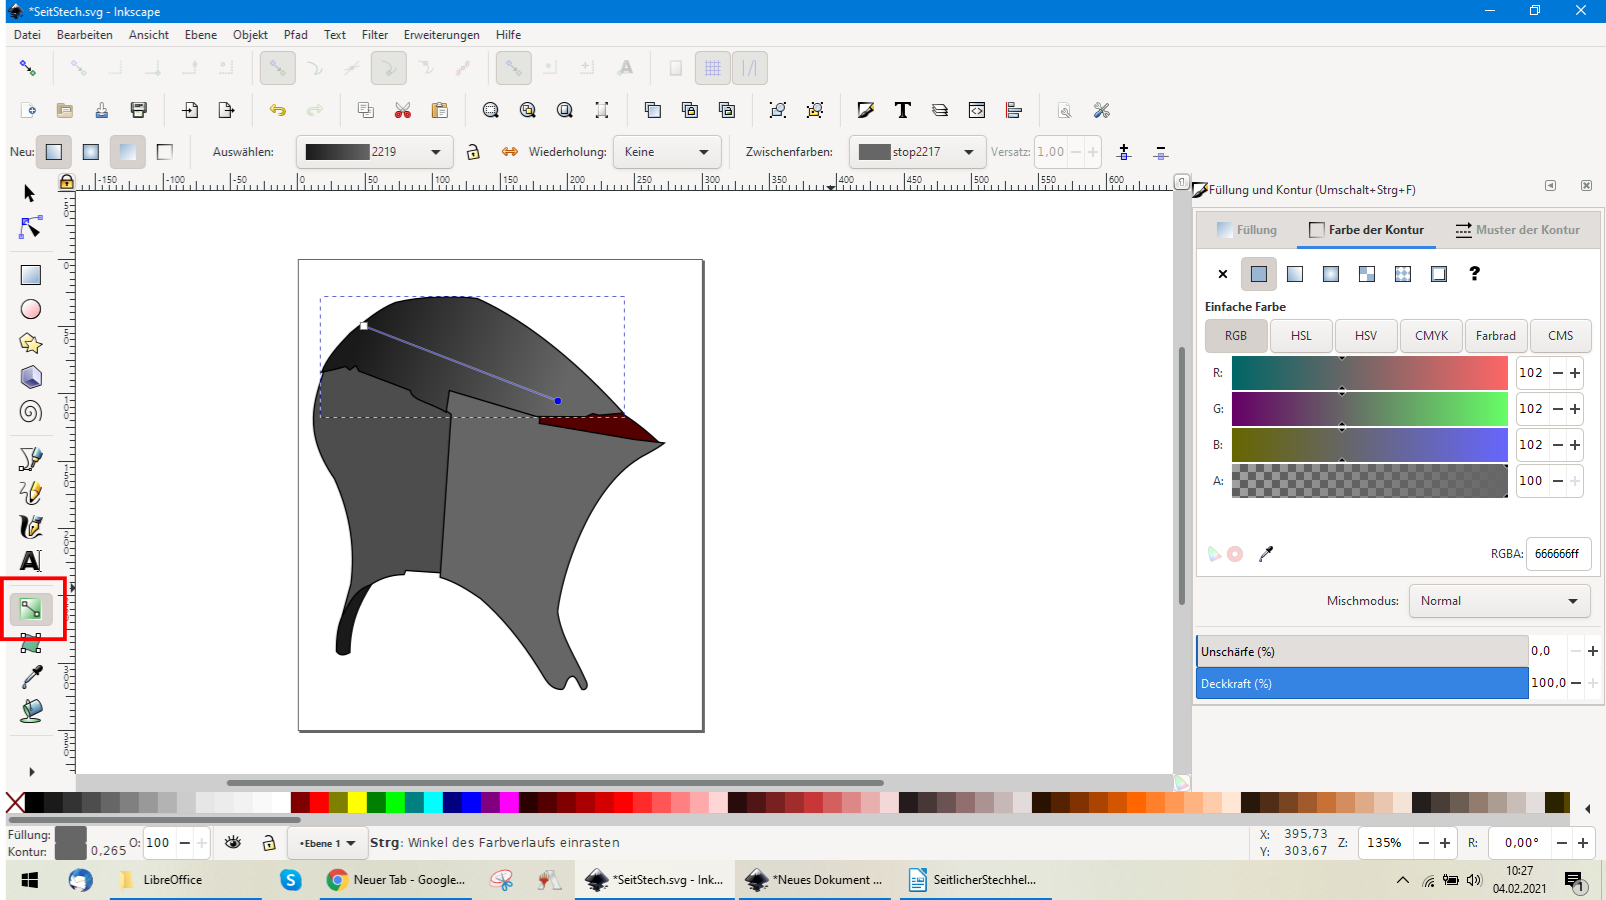1606x900 pixels.
Task: Expand the Mischmodus dropdown showing Normal
Action: (x=1498, y=601)
